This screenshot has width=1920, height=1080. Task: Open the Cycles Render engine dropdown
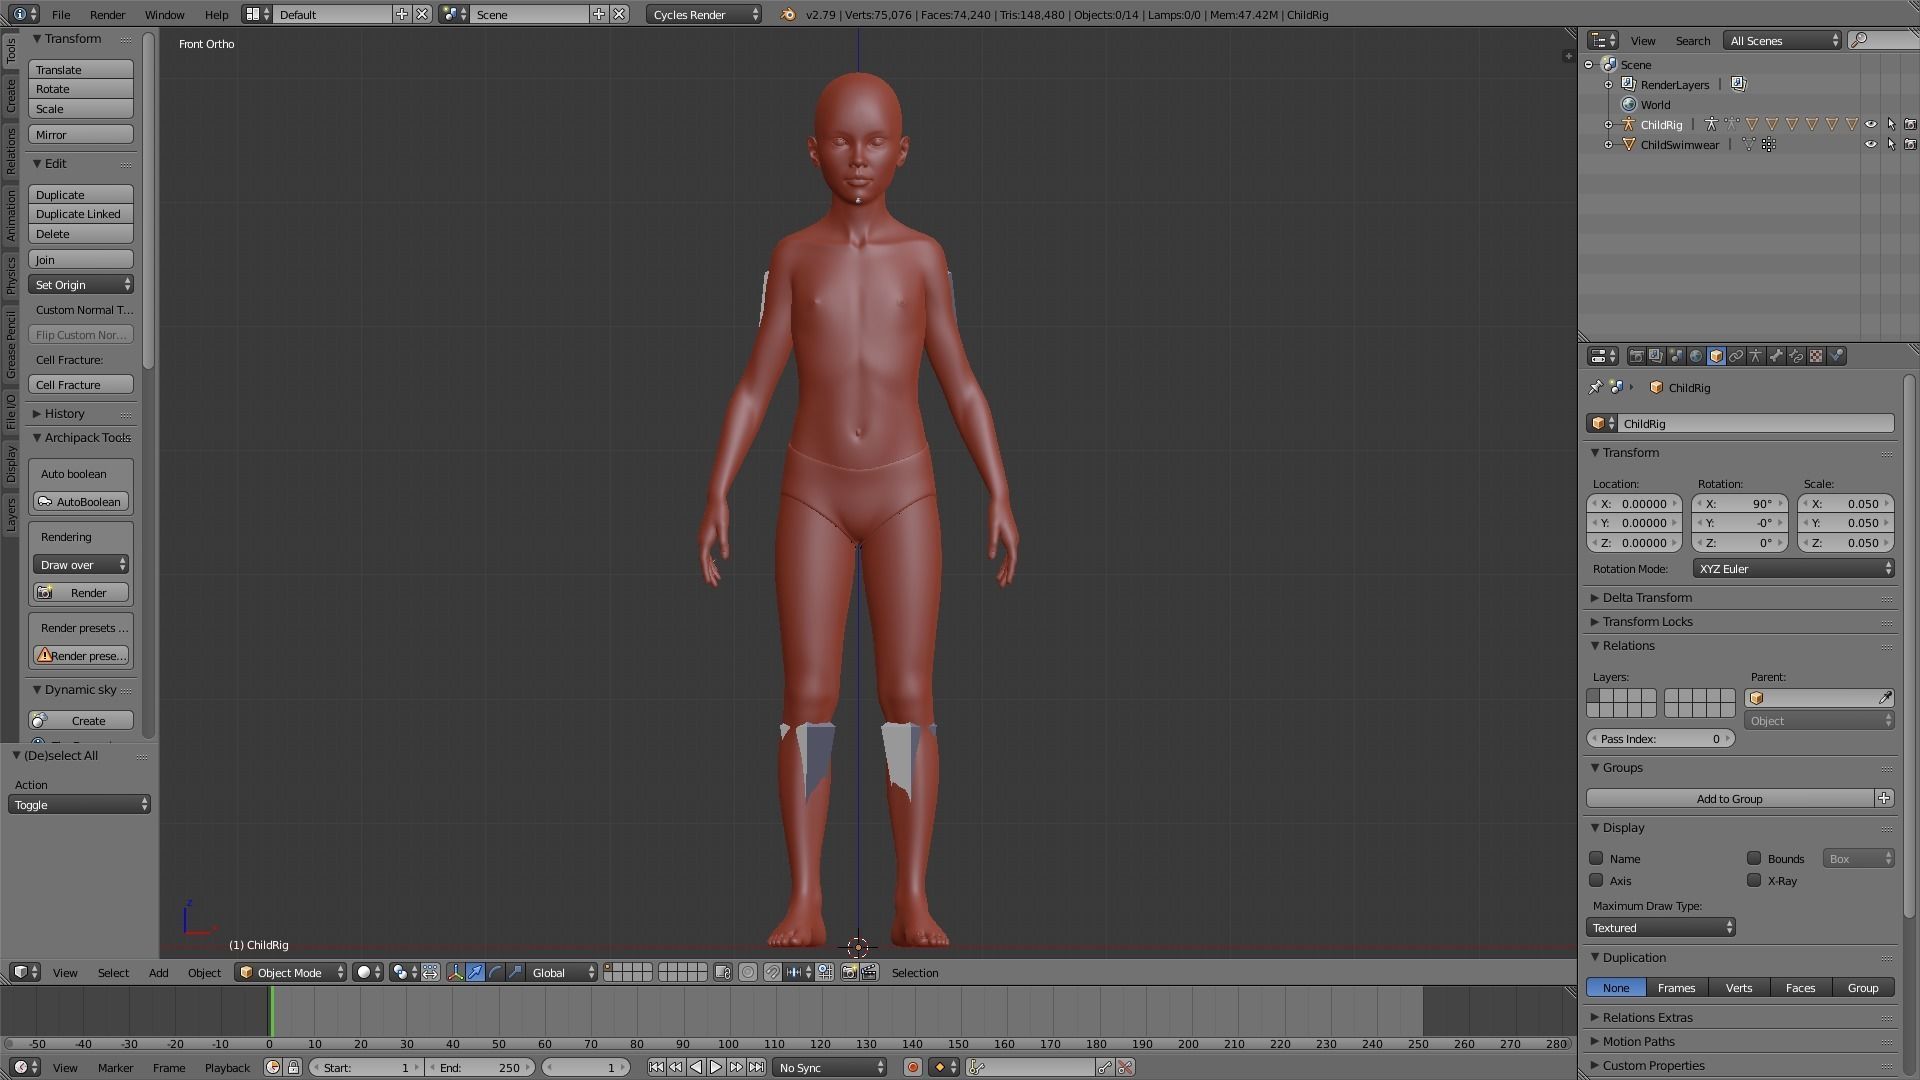coord(703,14)
